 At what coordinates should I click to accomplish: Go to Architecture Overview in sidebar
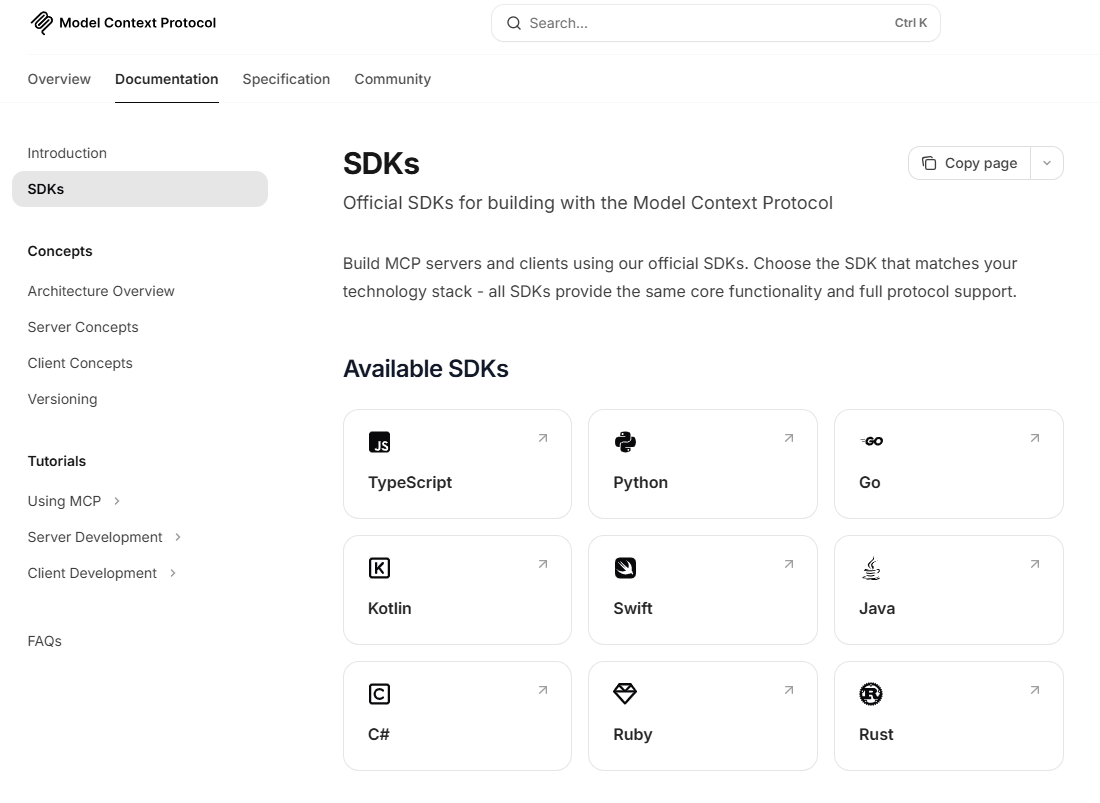pos(101,291)
